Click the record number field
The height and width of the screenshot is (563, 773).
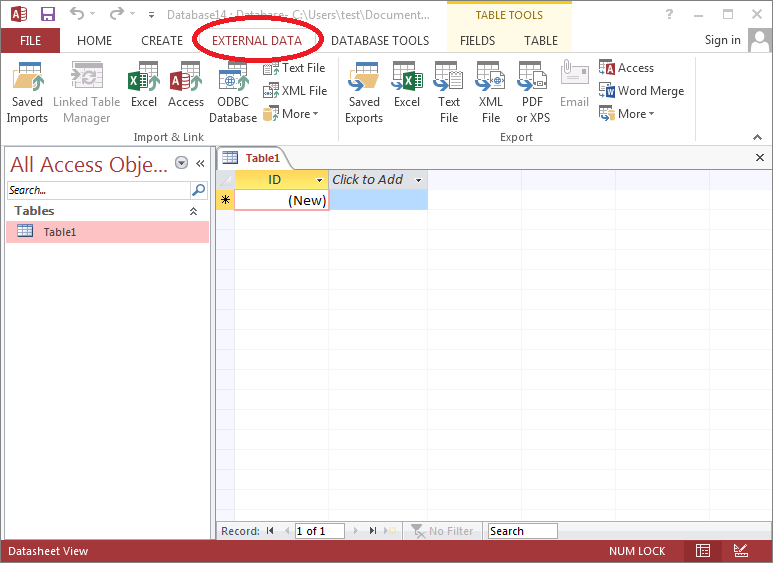tap(319, 531)
